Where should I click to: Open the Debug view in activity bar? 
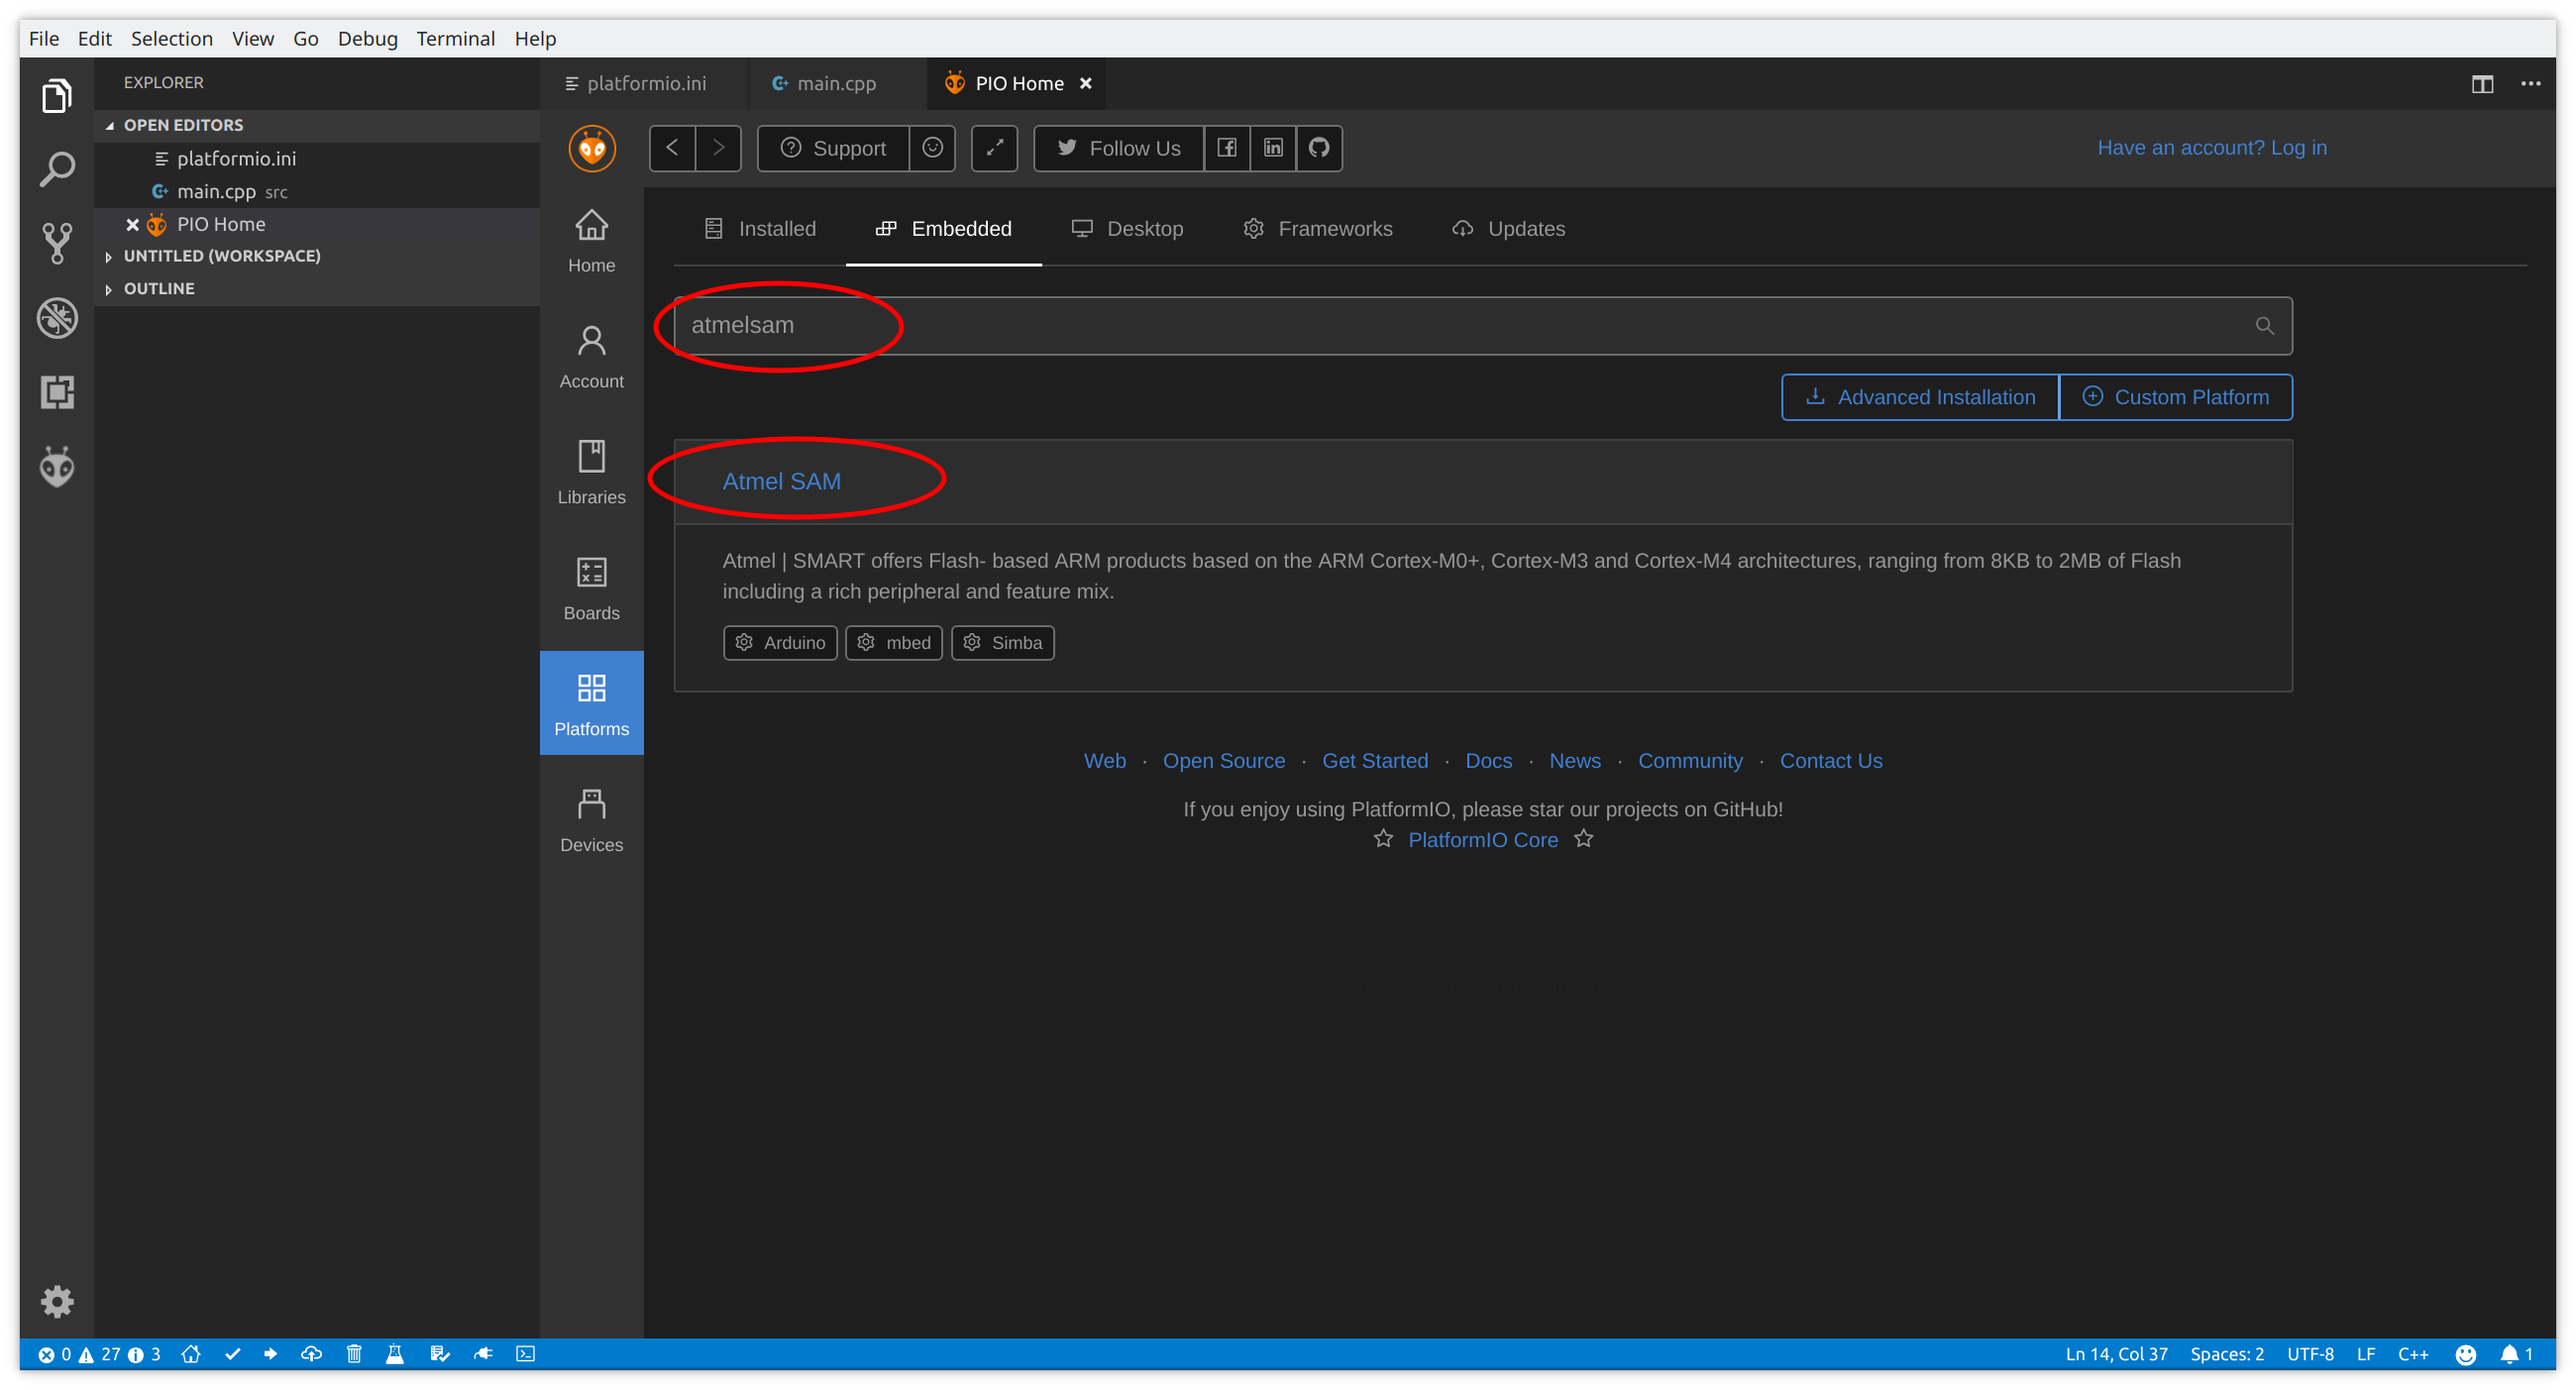tap(57, 318)
